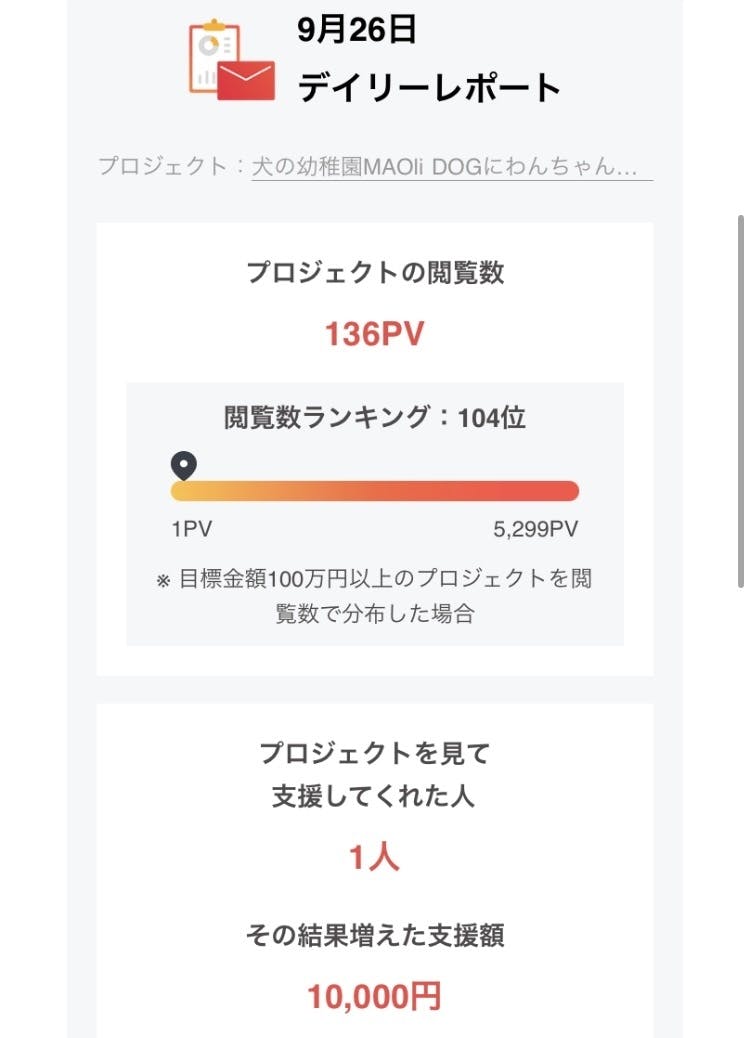
Task: Click the 閲覧数ランキング：104位 text
Action: coord(375,418)
